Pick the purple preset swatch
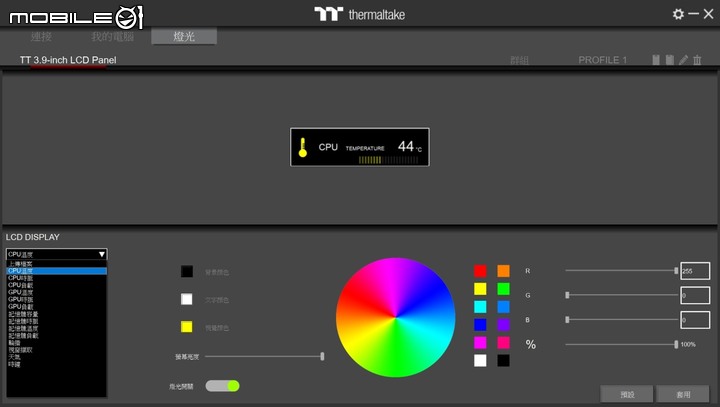 point(503,324)
